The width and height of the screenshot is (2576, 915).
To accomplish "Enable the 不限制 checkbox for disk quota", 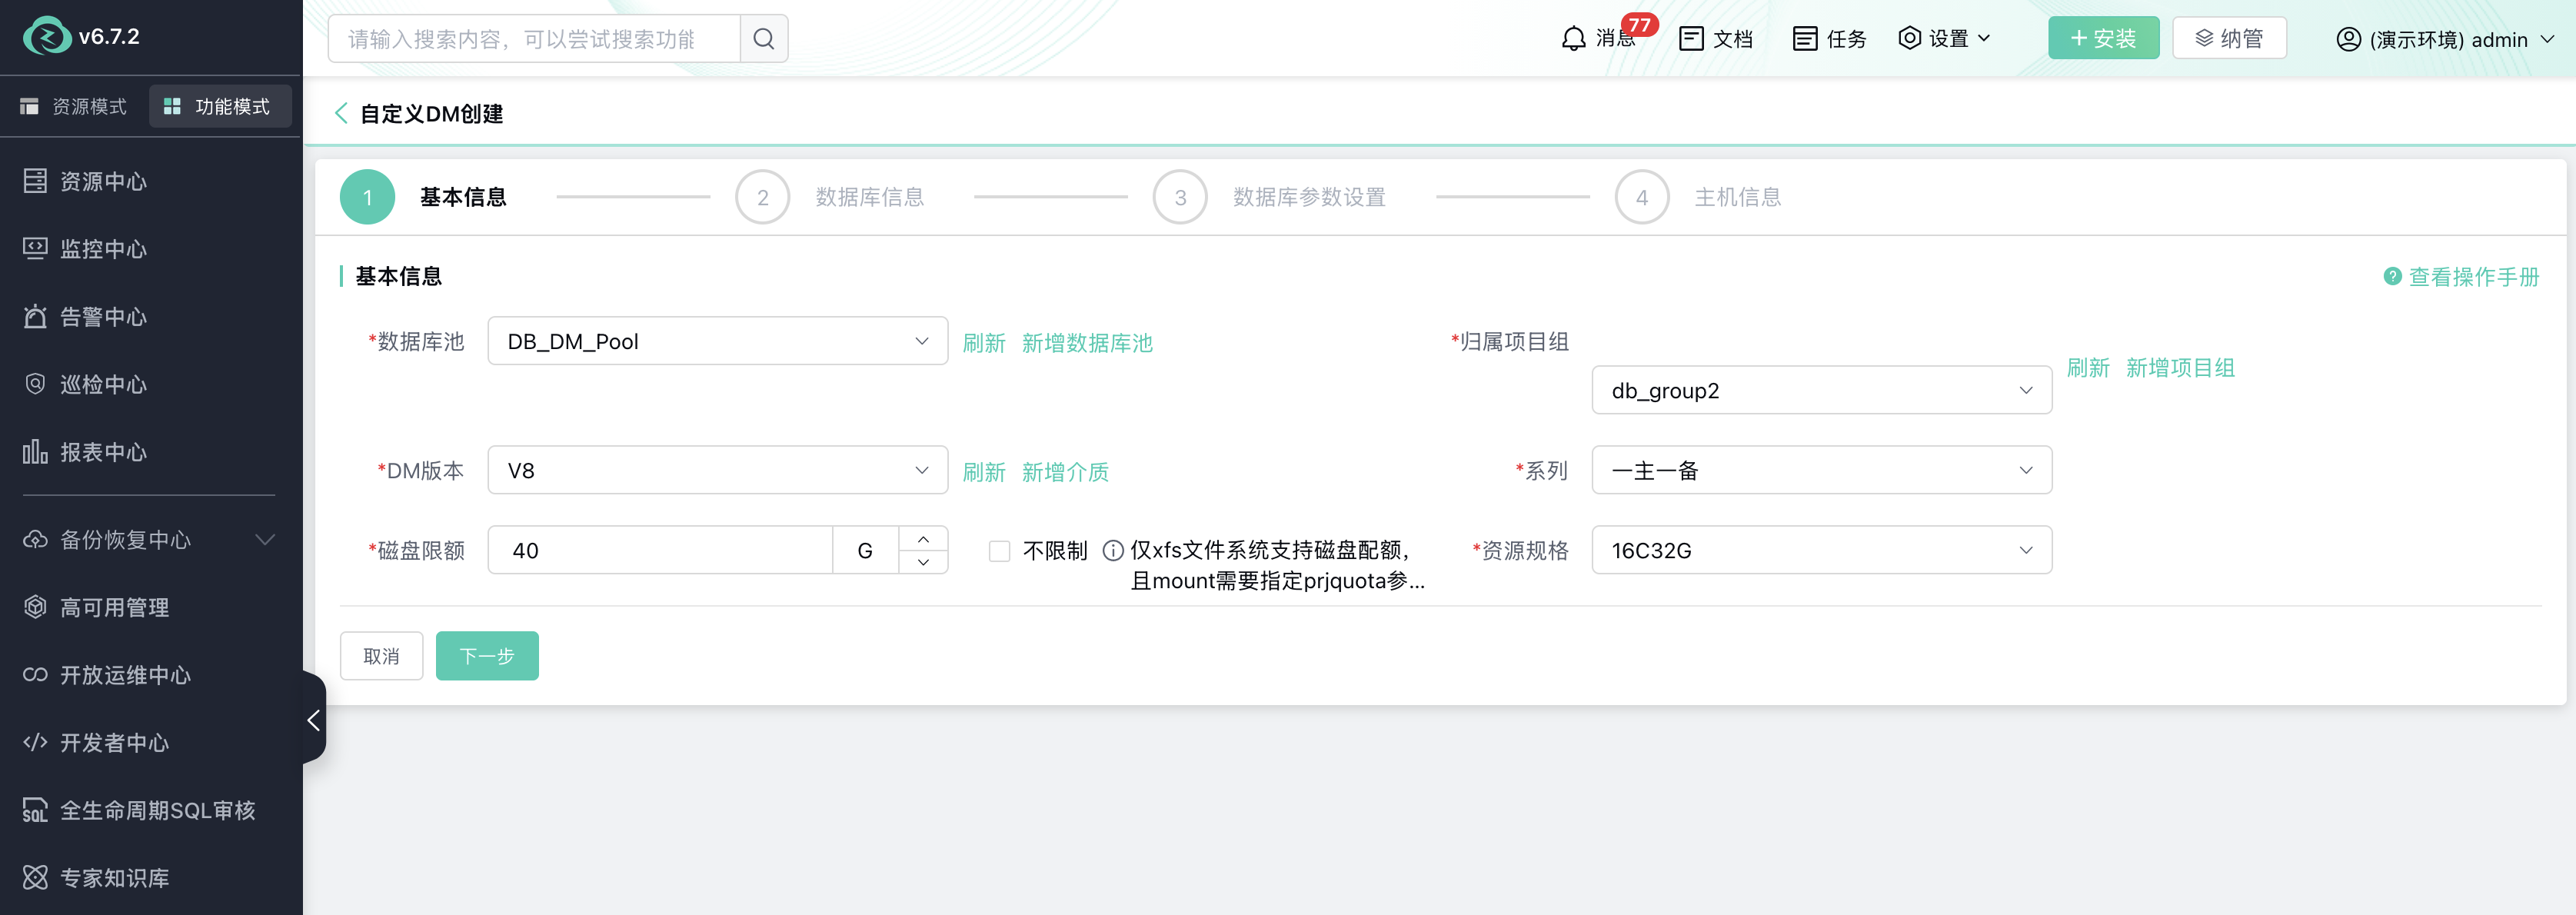I will click(1000, 550).
